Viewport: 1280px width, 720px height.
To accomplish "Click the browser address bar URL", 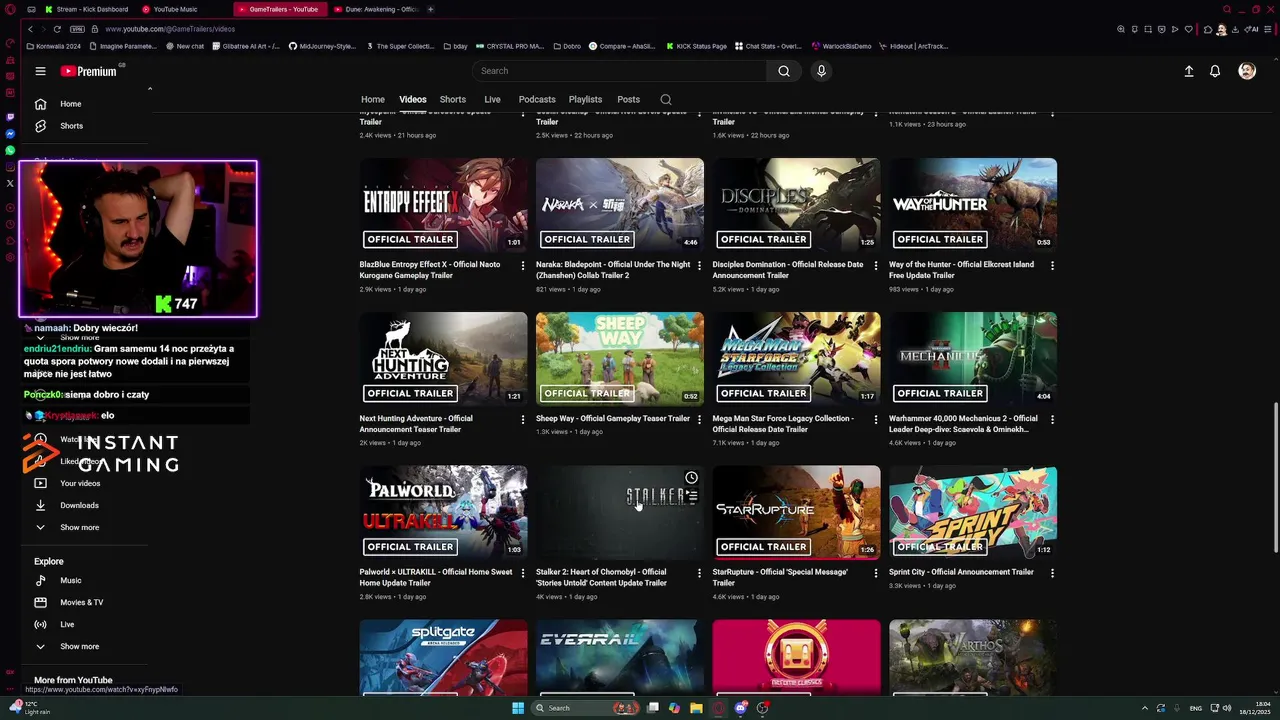I will tap(170, 29).
